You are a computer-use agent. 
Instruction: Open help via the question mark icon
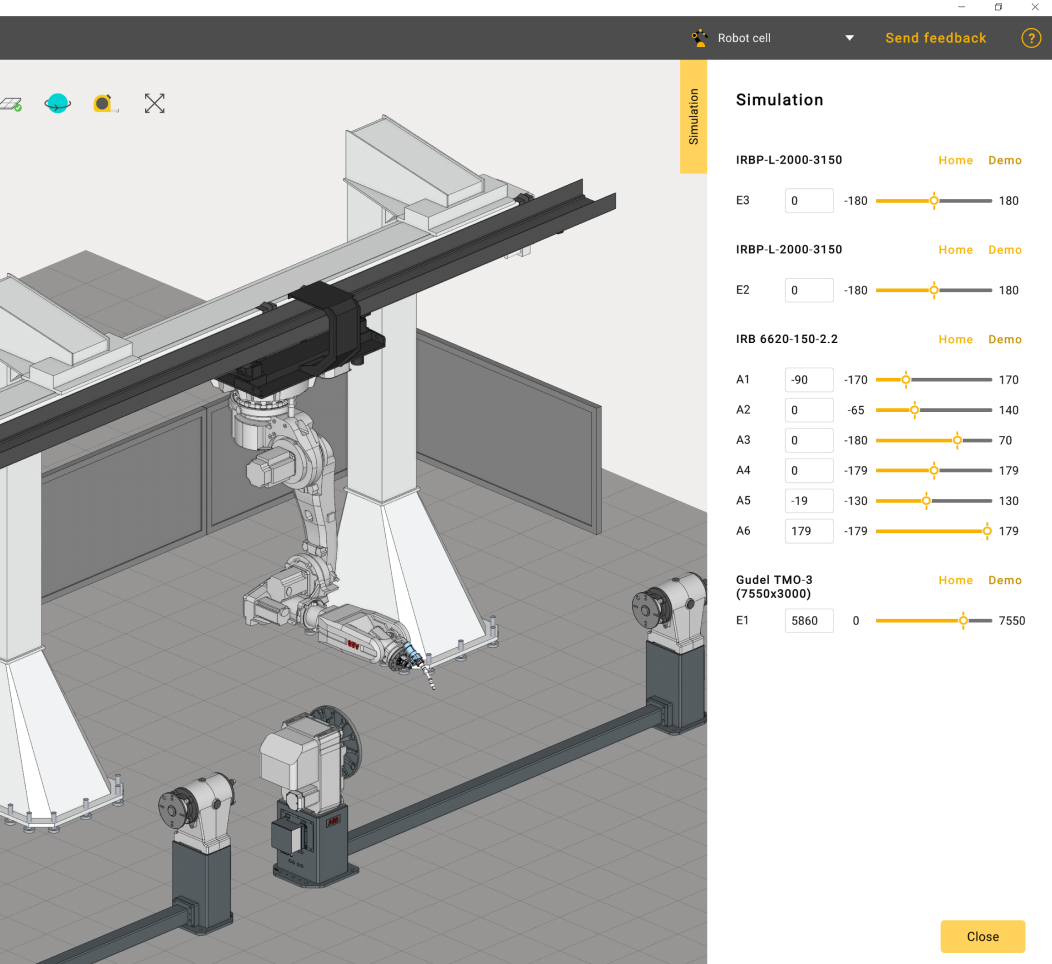pos(1031,38)
